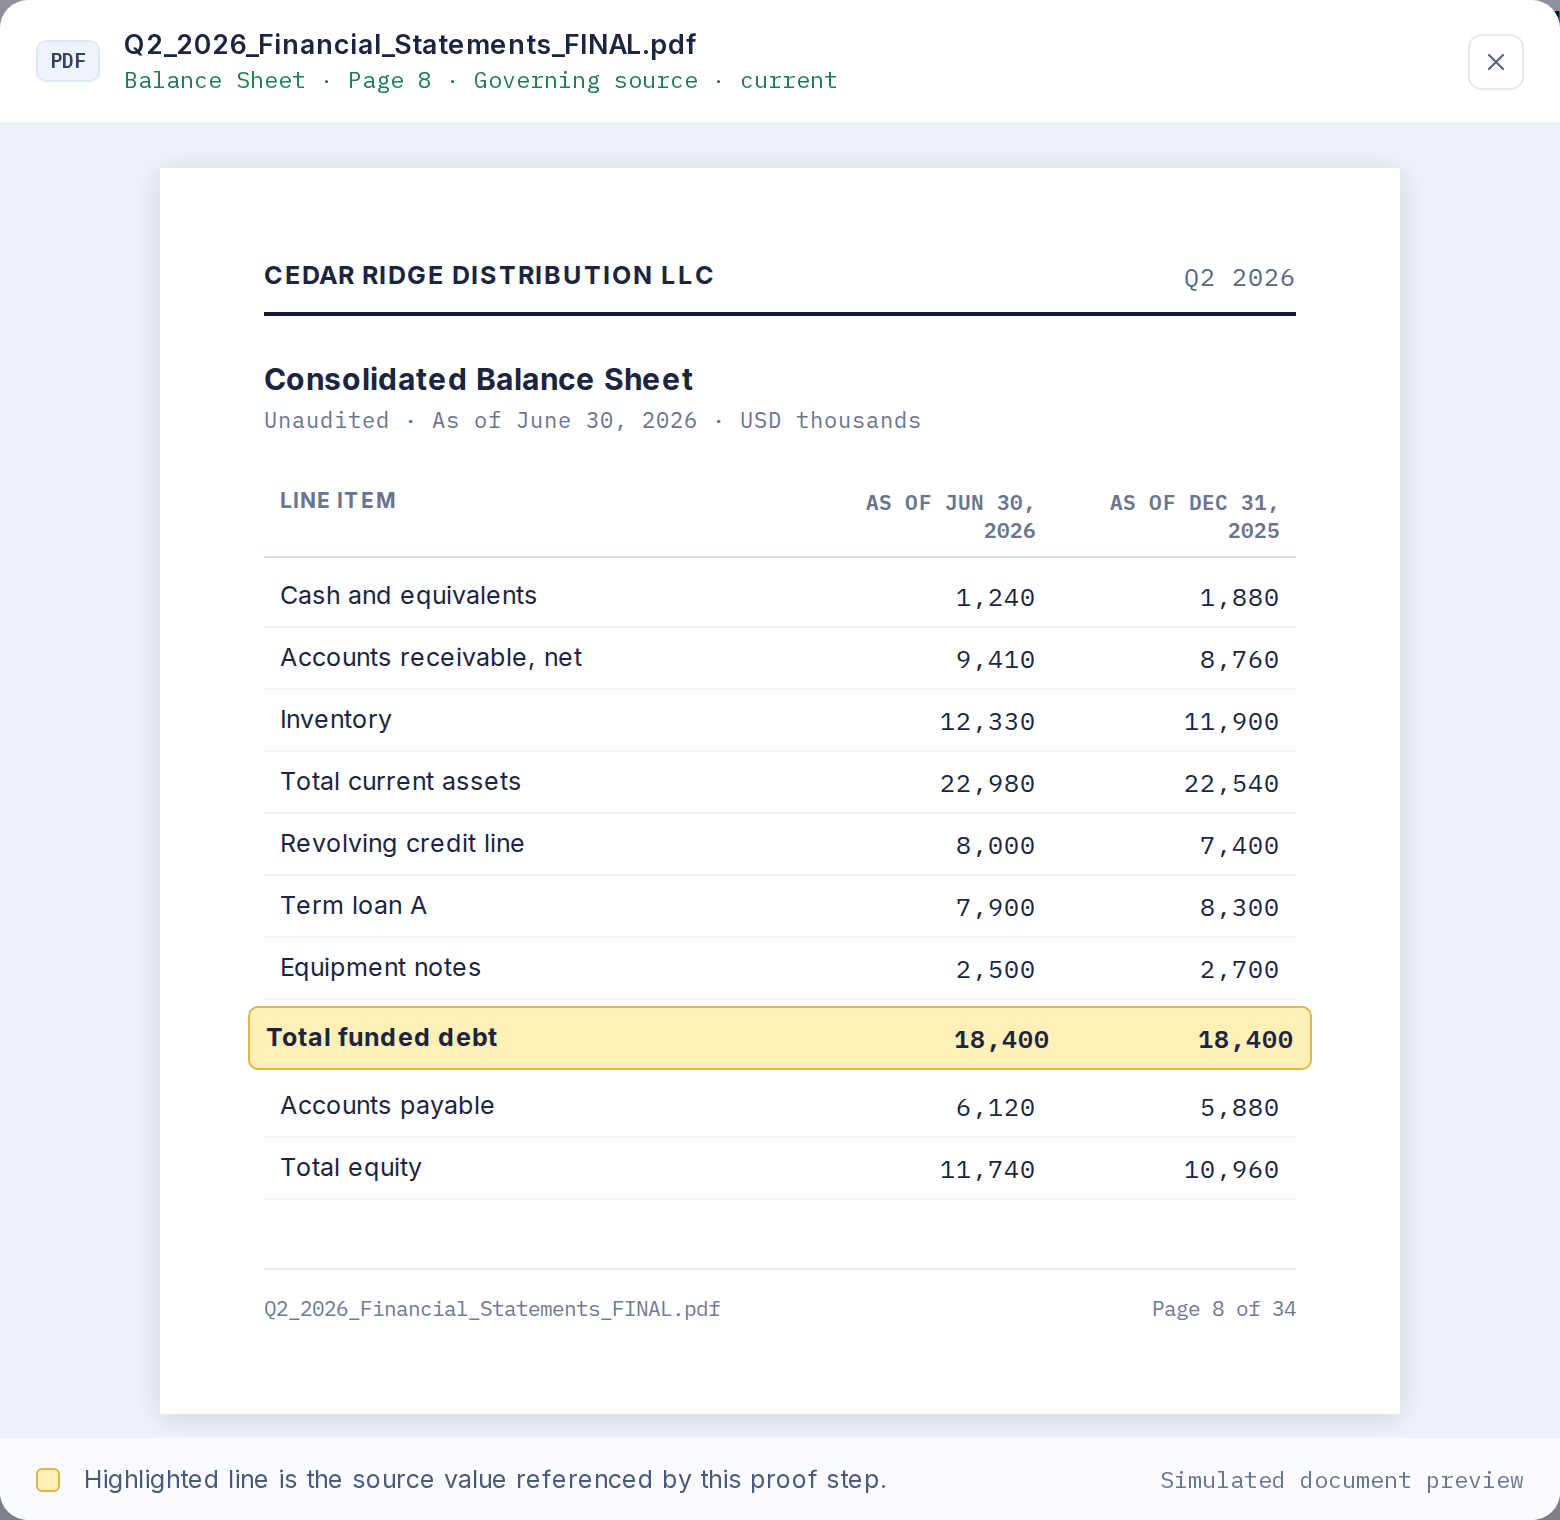
Task: Click the Inventory row label
Action: coord(336,720)
